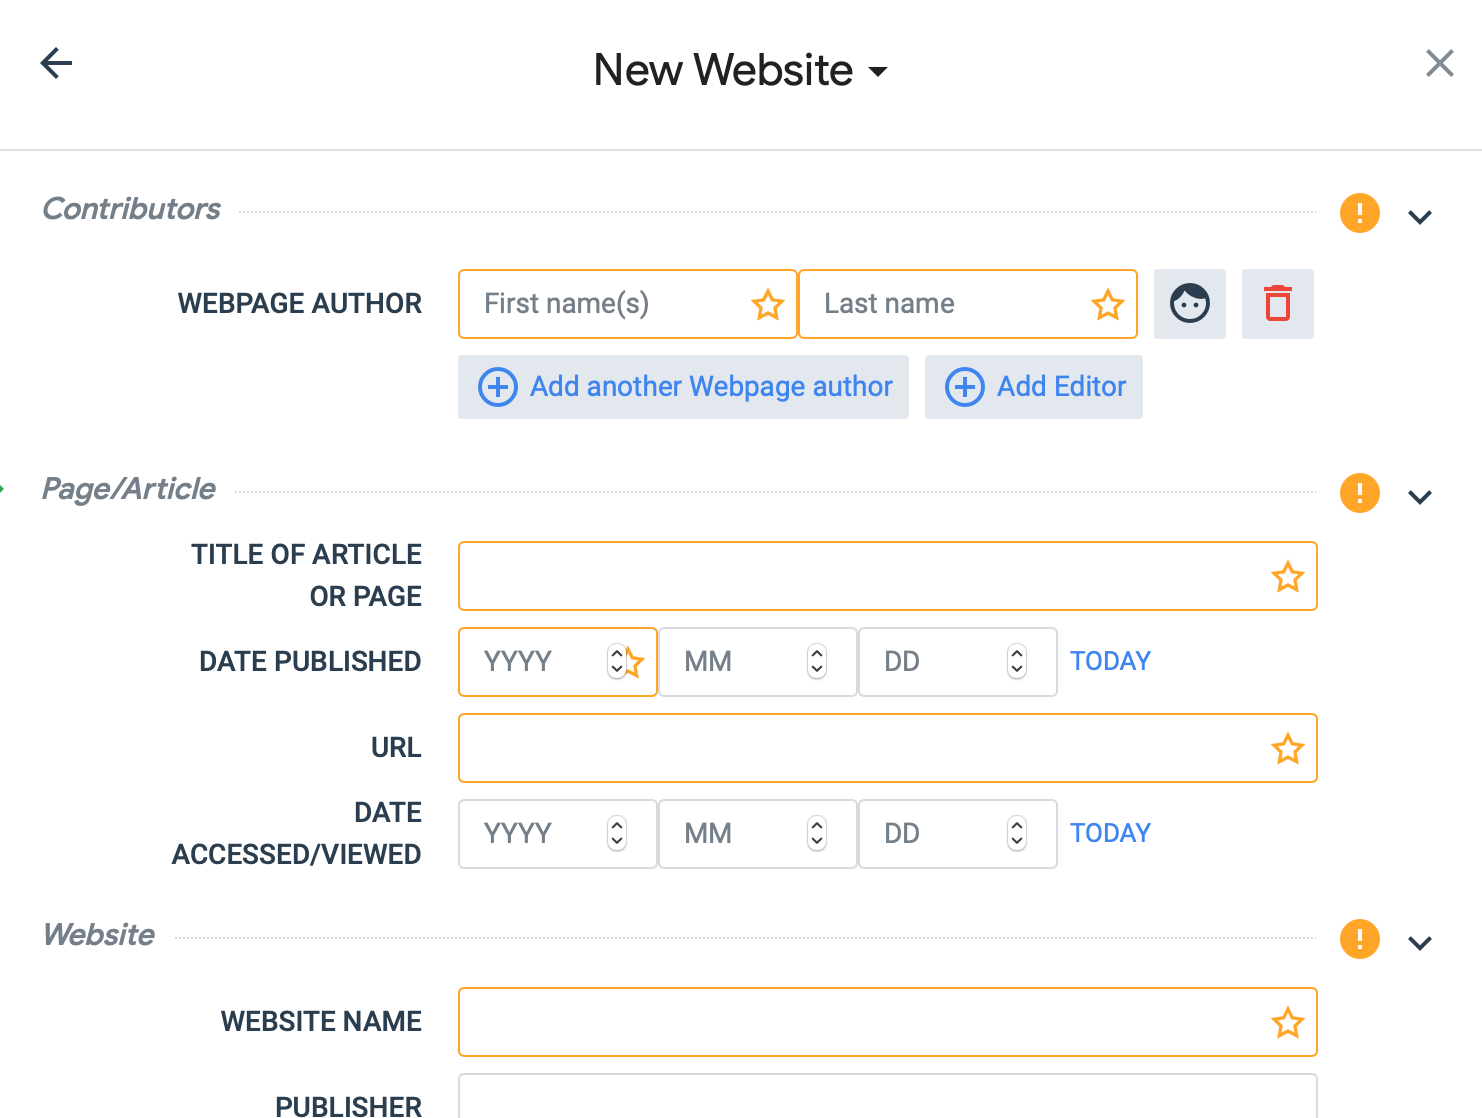The height and width of the screenshot is (1118, 1482).
Task: Set Date Accessed/Viewed to TODAY
Action: pyautogui.click(x=1110, y=833)
